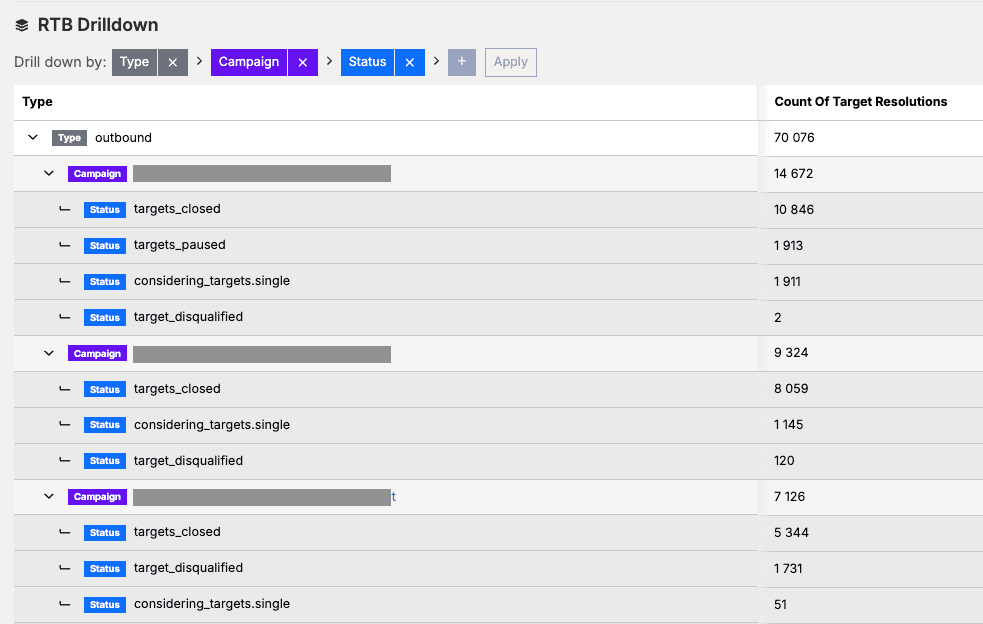Screen dimensions: 983x624
Task: Collapse the first Campaign group chevron
Action: coord(50,173)
